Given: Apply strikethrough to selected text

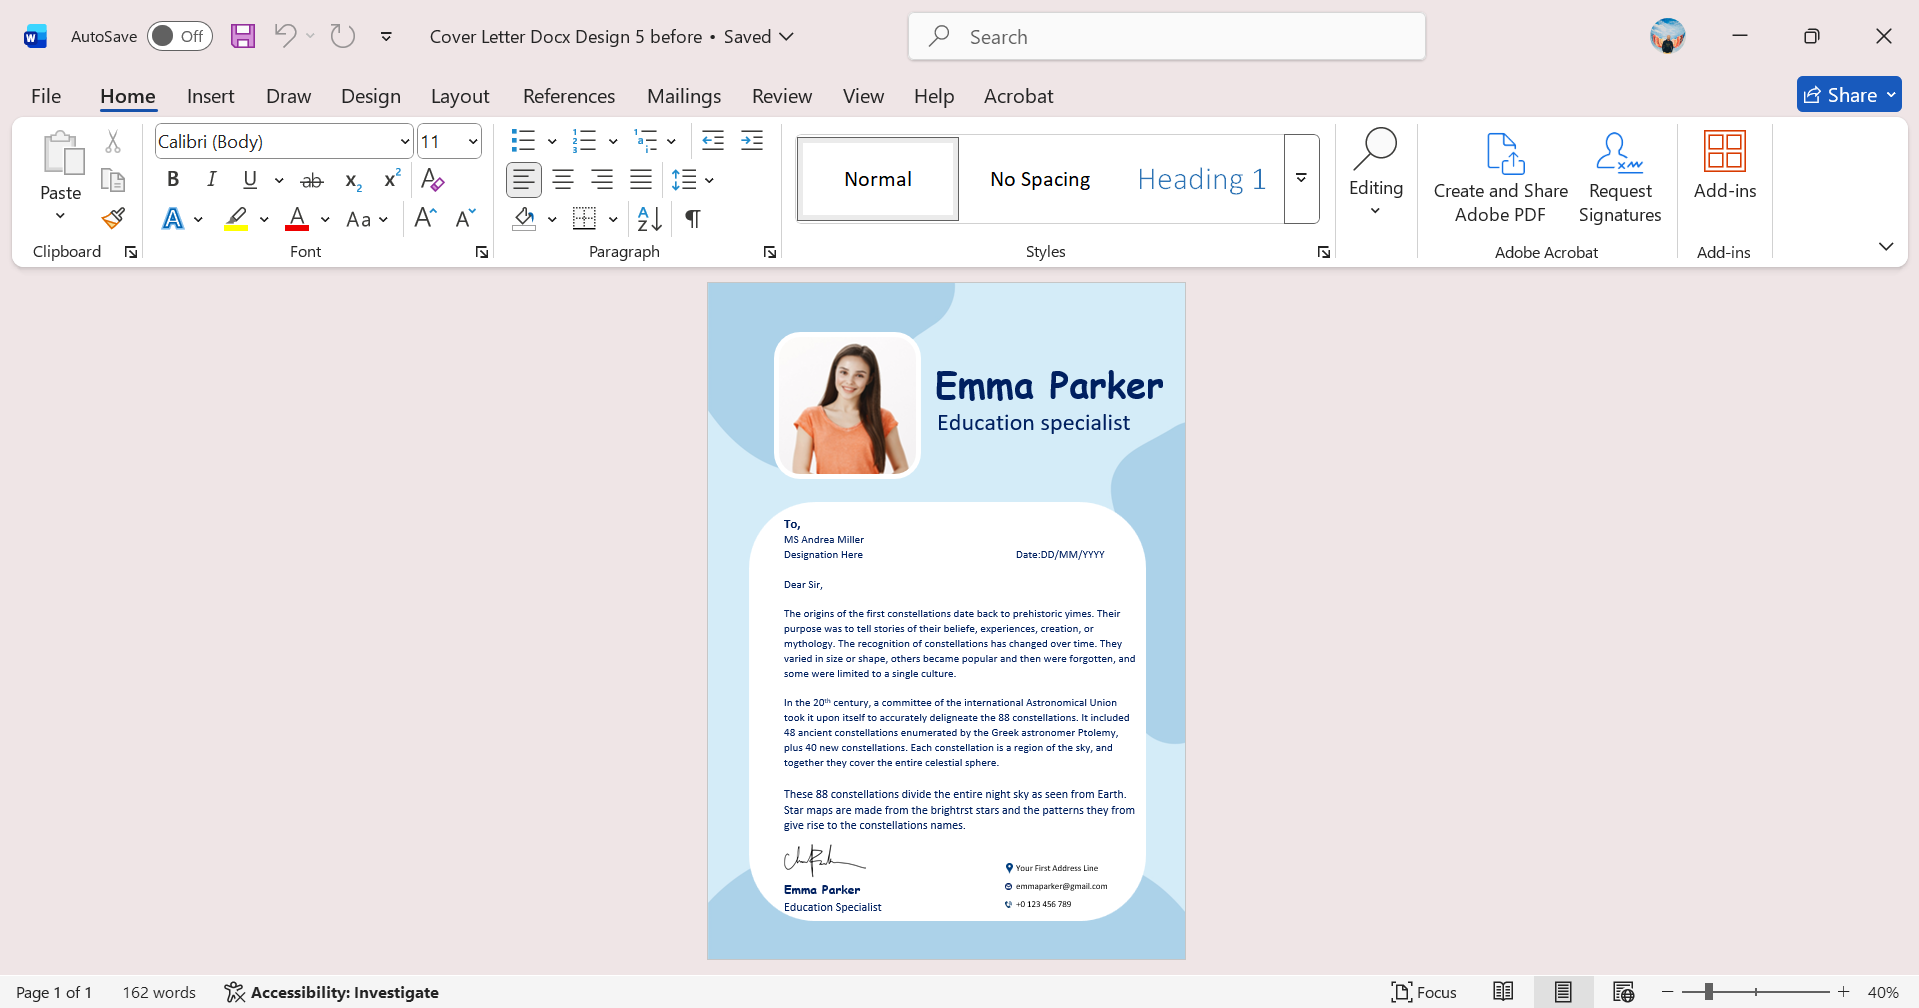Looking at the screenshot, I should click(312, 180).
